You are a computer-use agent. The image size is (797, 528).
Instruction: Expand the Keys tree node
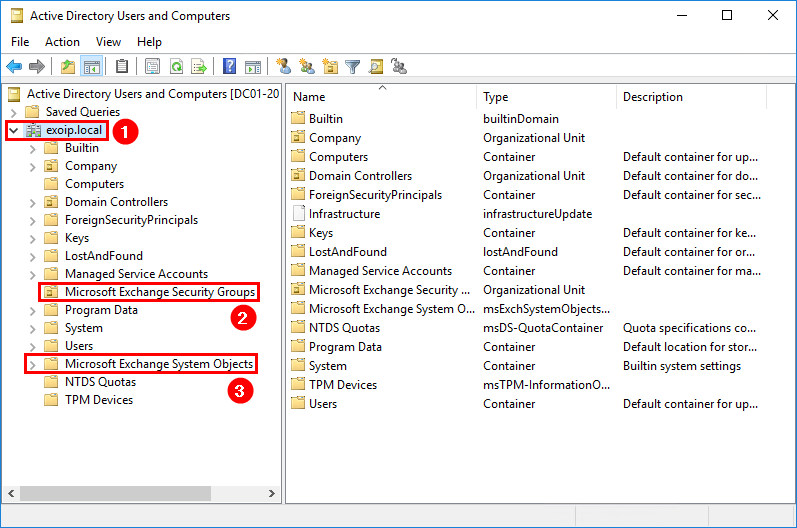coord(33,239)
